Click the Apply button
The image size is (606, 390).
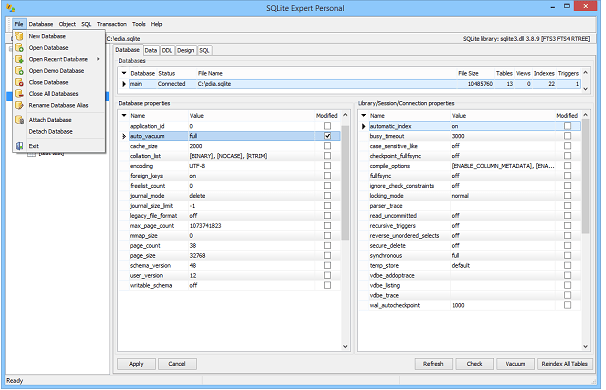point(136,364)
